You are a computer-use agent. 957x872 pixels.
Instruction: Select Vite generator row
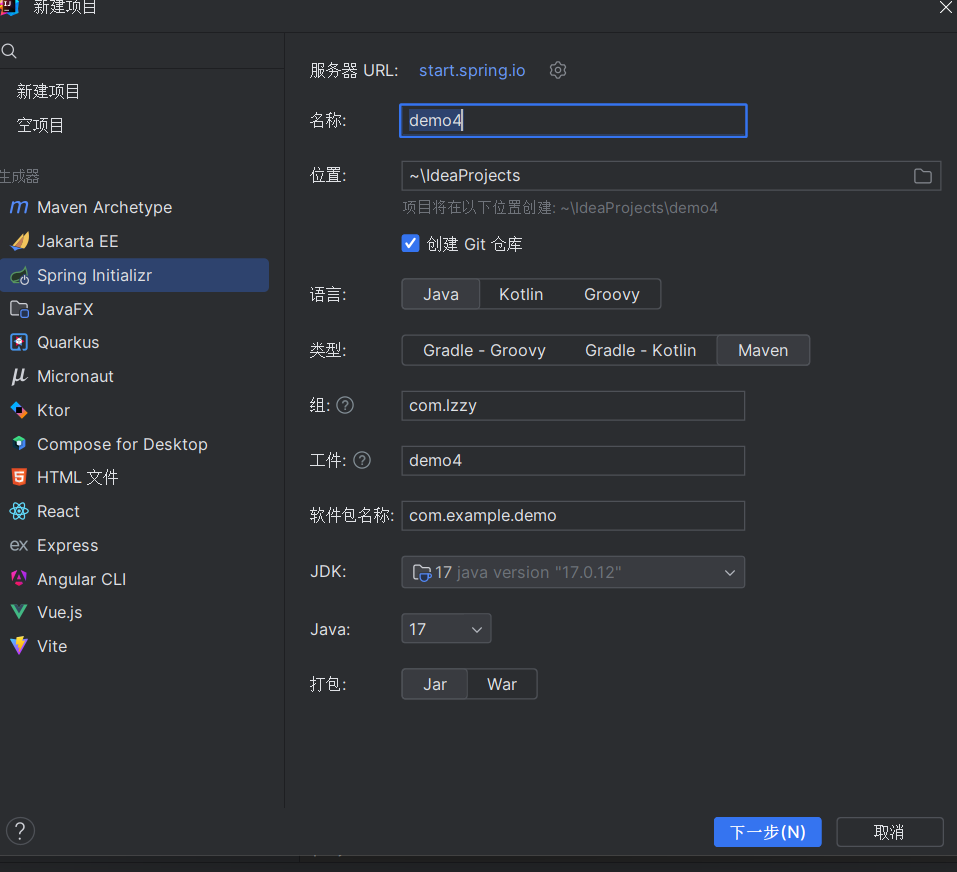coord(134,646)
